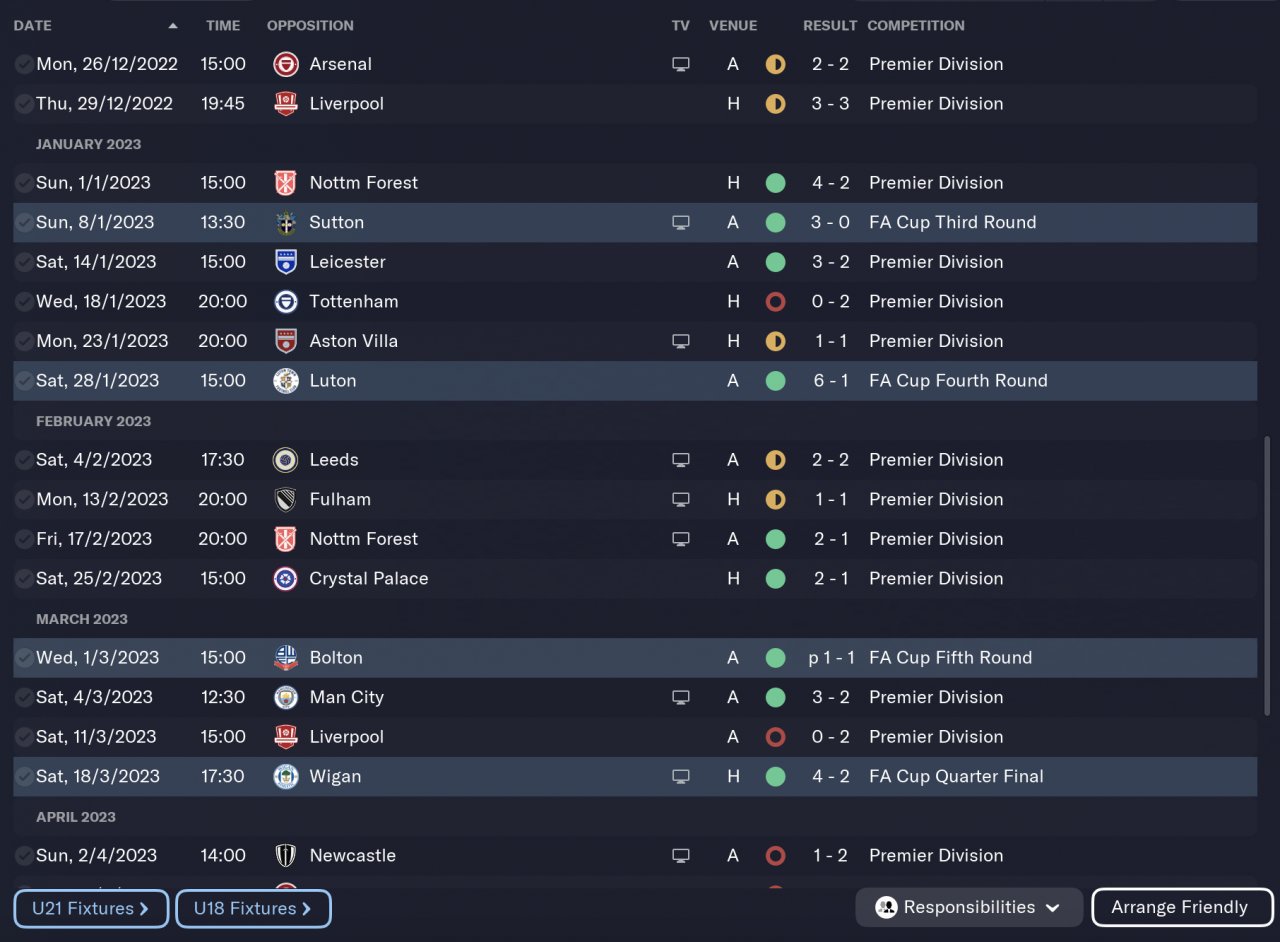The image size is (1280, 942).
Task: Sort by the Competition column header
Action: [916, 25]
